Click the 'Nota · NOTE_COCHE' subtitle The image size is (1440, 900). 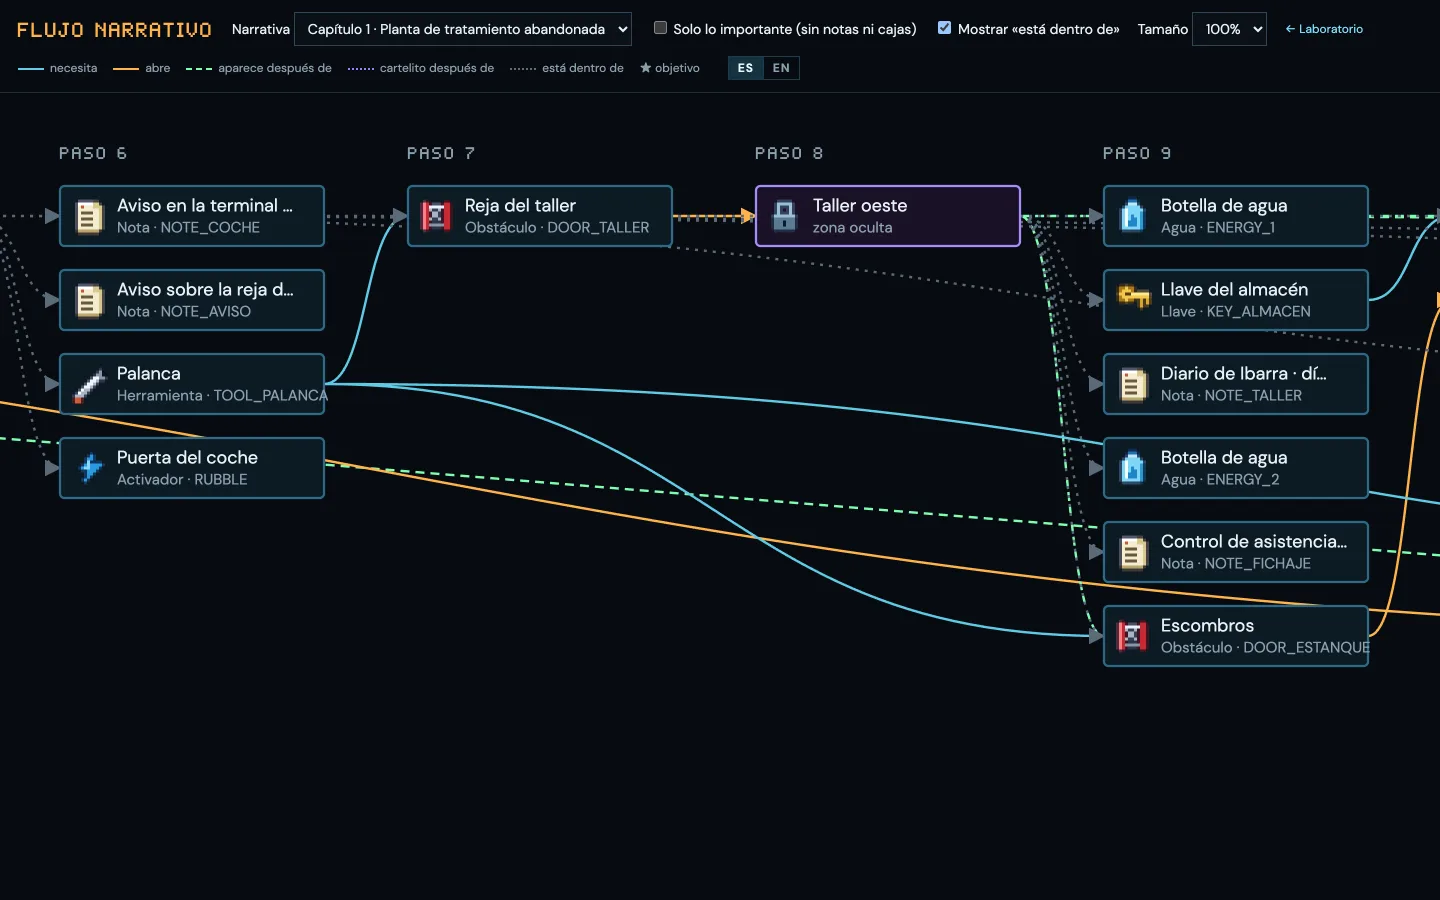click(x=188, y=228)
